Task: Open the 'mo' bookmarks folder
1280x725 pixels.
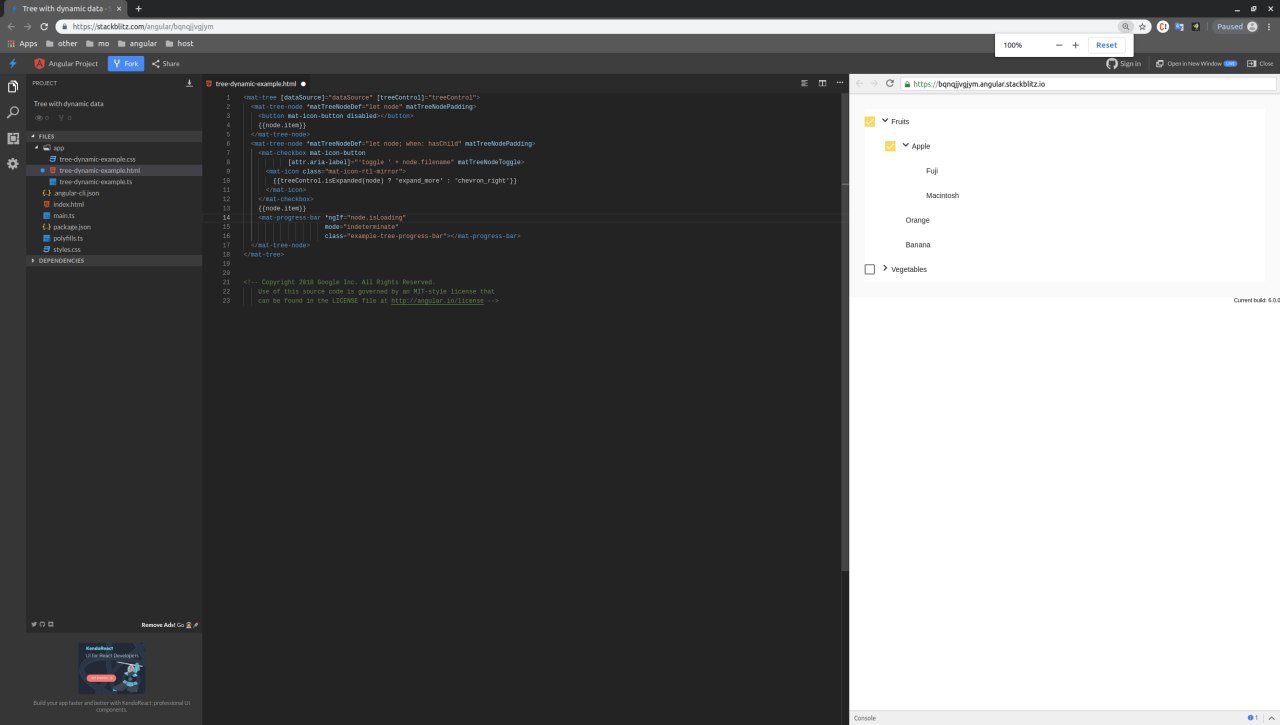Action: point(97,44)
